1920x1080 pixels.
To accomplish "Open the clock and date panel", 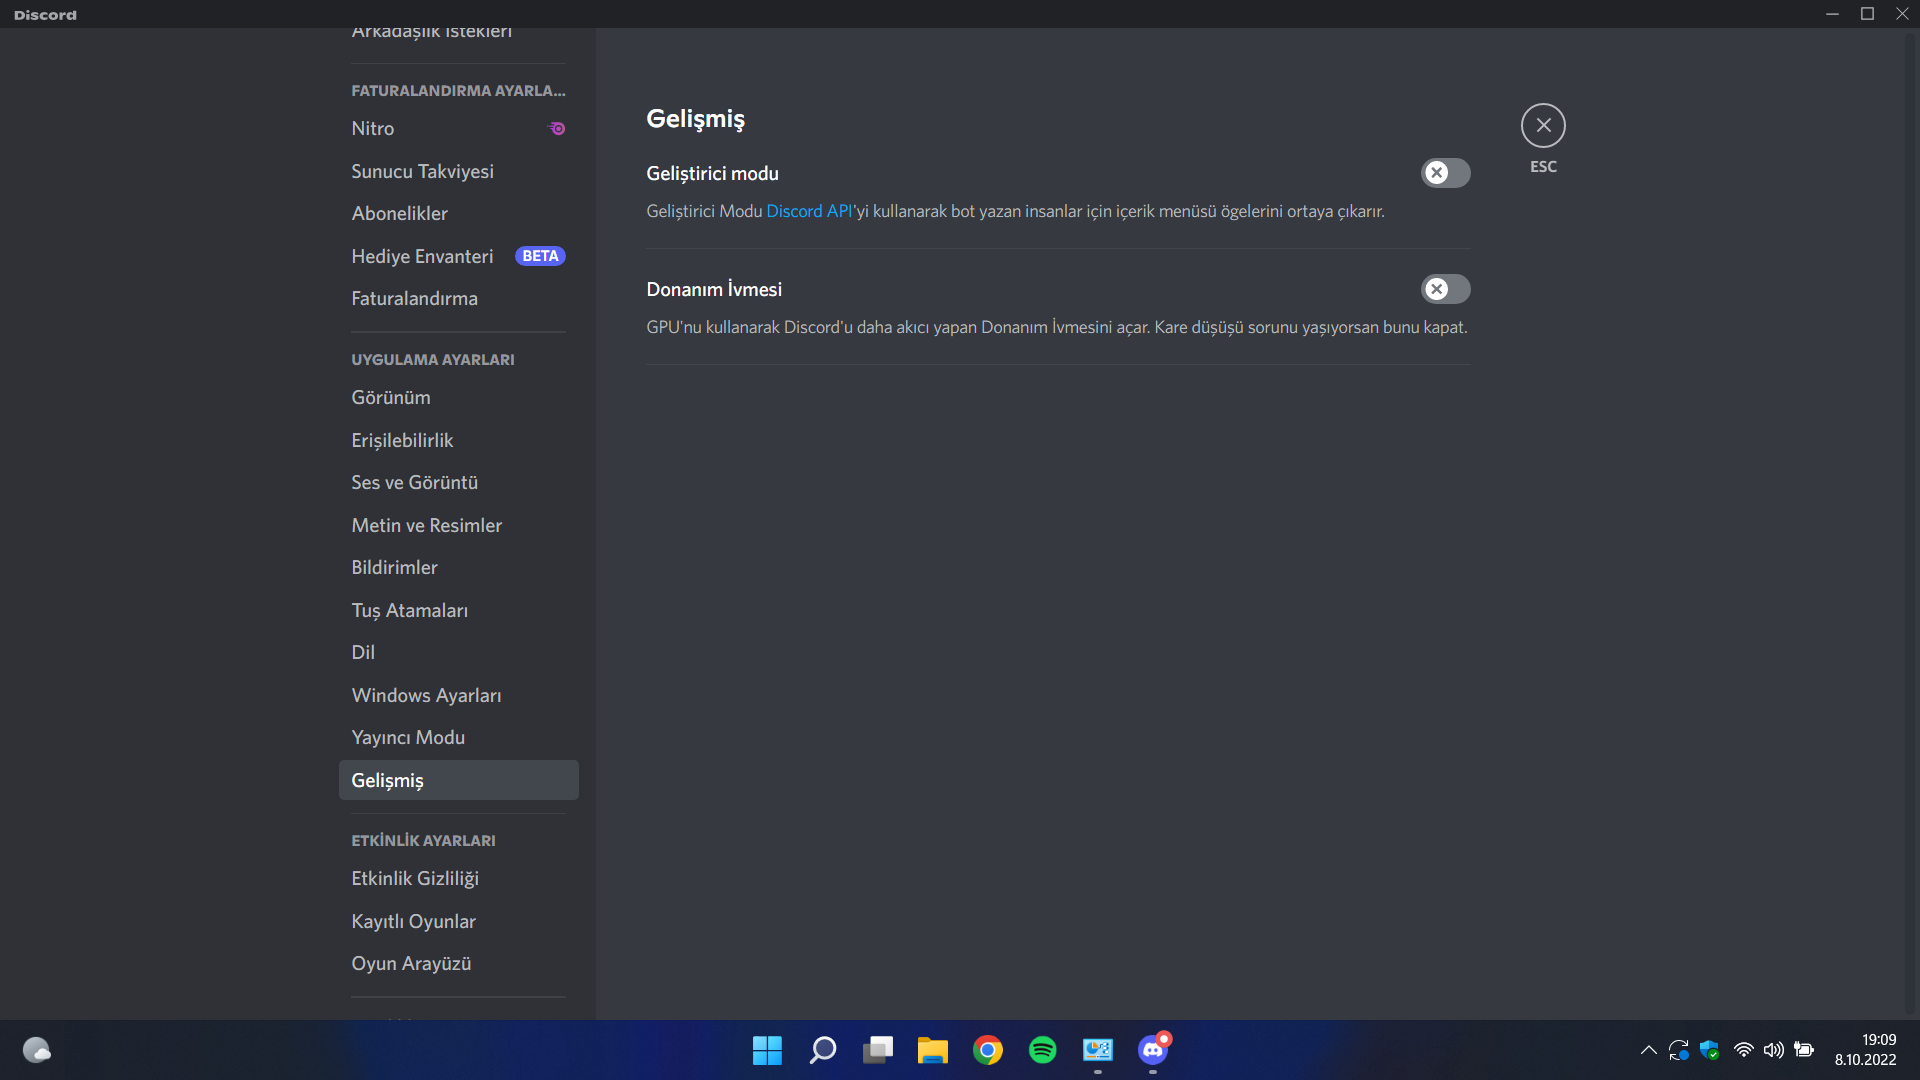I will (1865, 1050).
